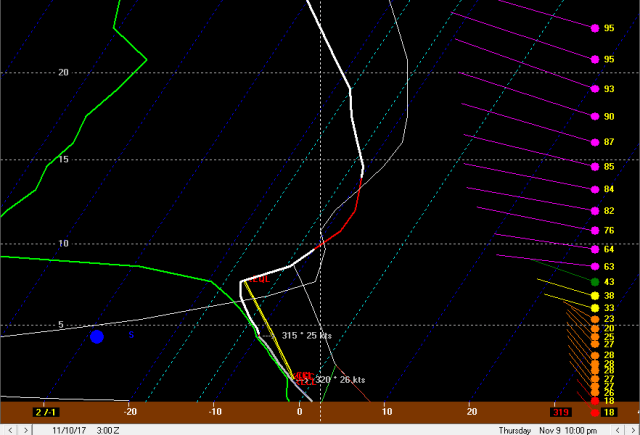
Task: Click the Thursday Nov 9 10:00 pm label
Action: tap(571, 429)
